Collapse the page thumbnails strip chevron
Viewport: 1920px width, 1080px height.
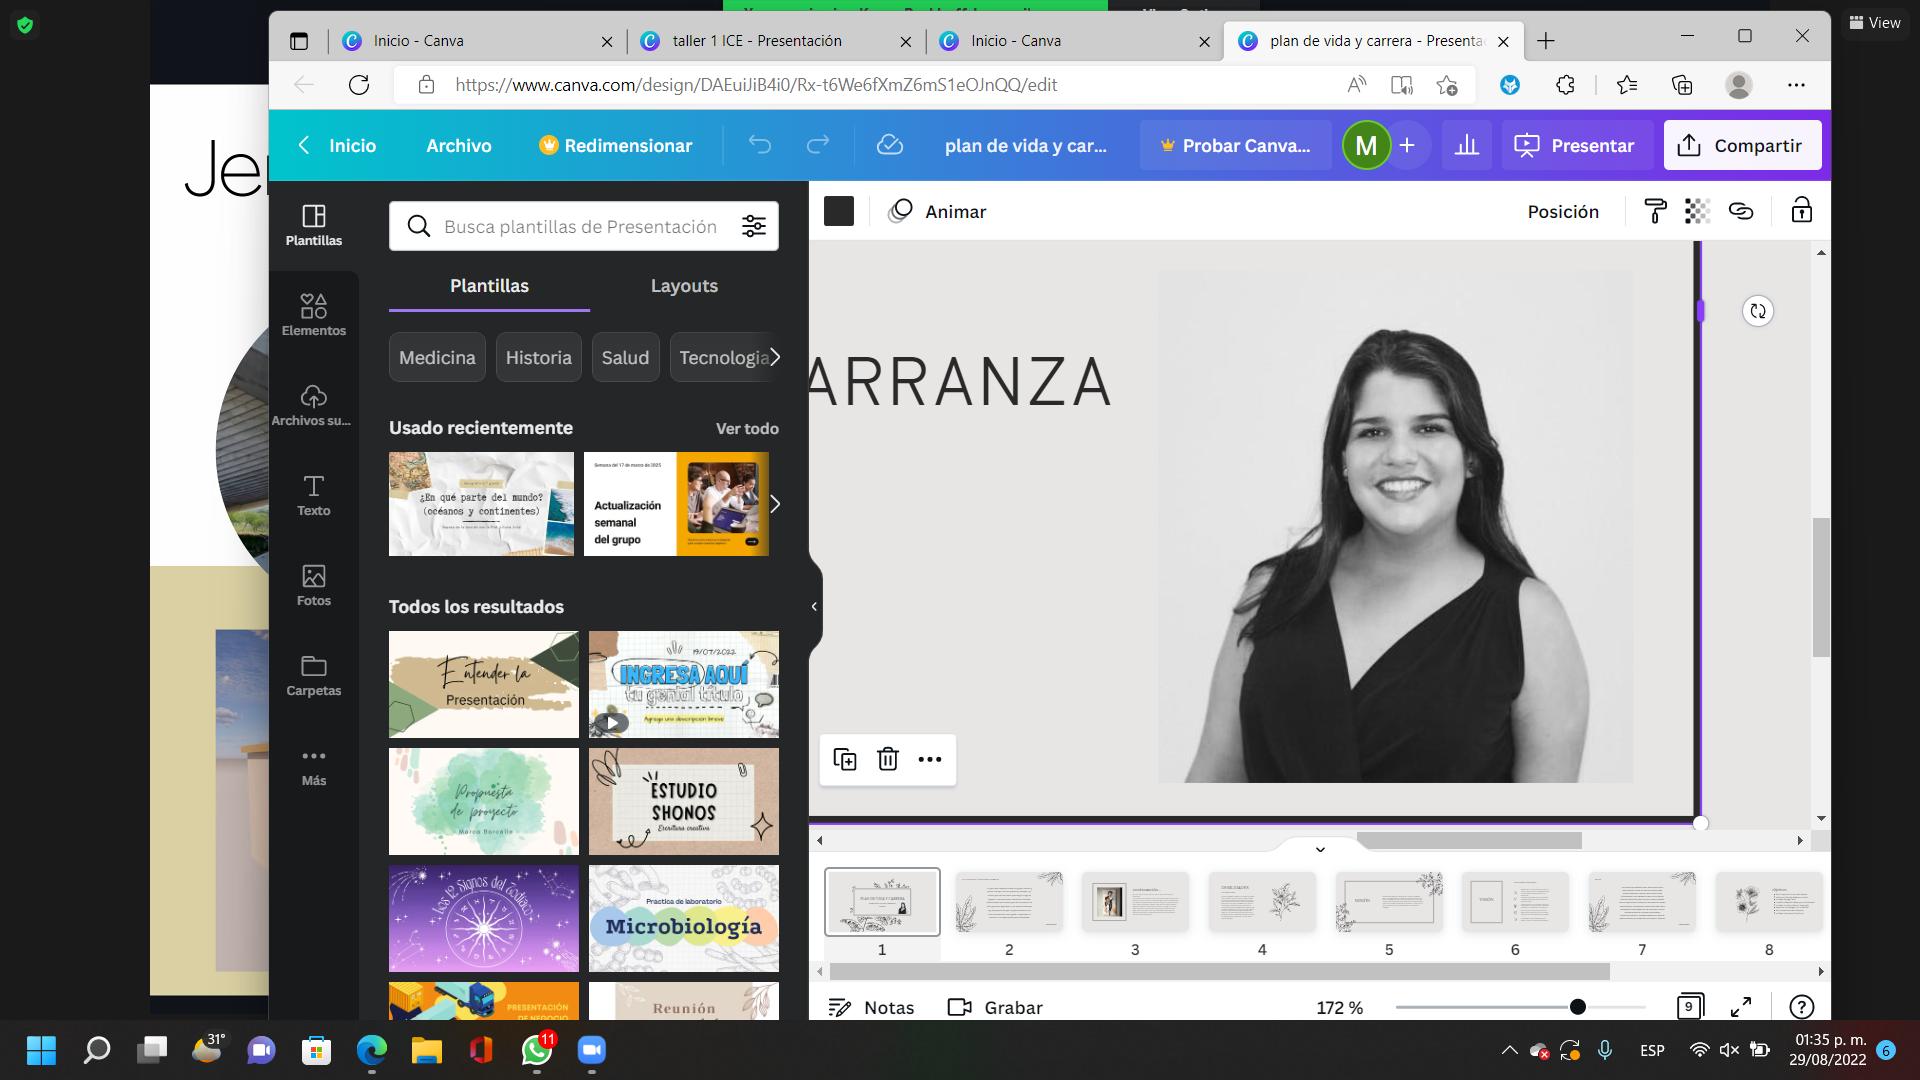pyautogui.click(x=1320, y=849)
